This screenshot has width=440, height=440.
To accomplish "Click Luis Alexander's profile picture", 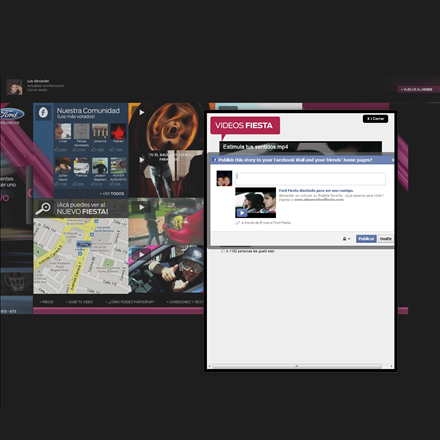I will (x=15, y=87).
